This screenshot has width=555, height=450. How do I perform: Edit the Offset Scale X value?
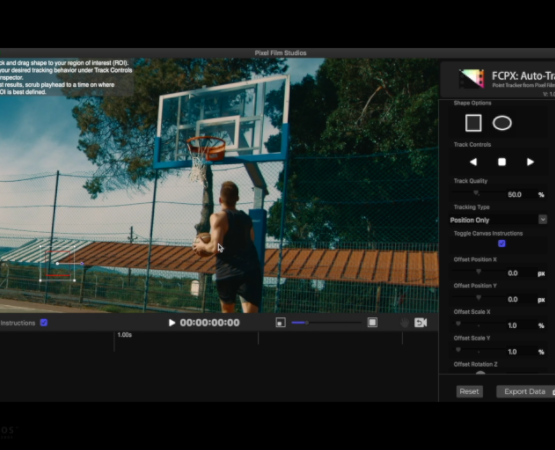tap(512, 326)
